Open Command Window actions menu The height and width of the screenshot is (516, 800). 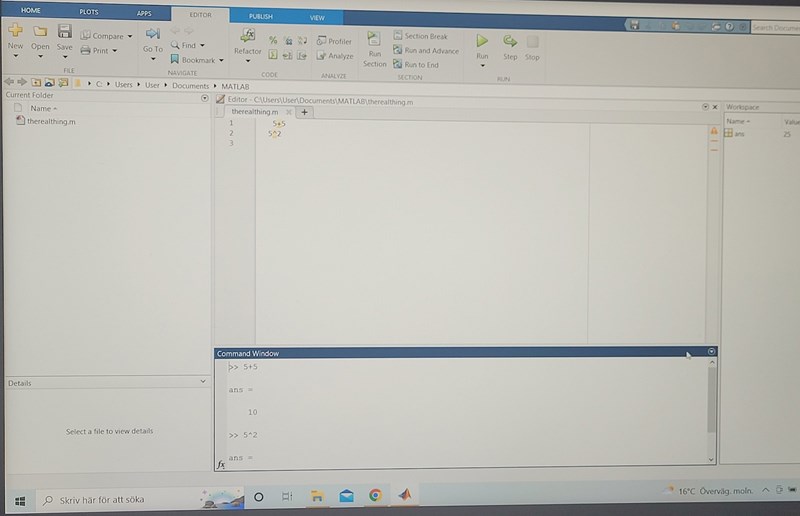(711, 352)
